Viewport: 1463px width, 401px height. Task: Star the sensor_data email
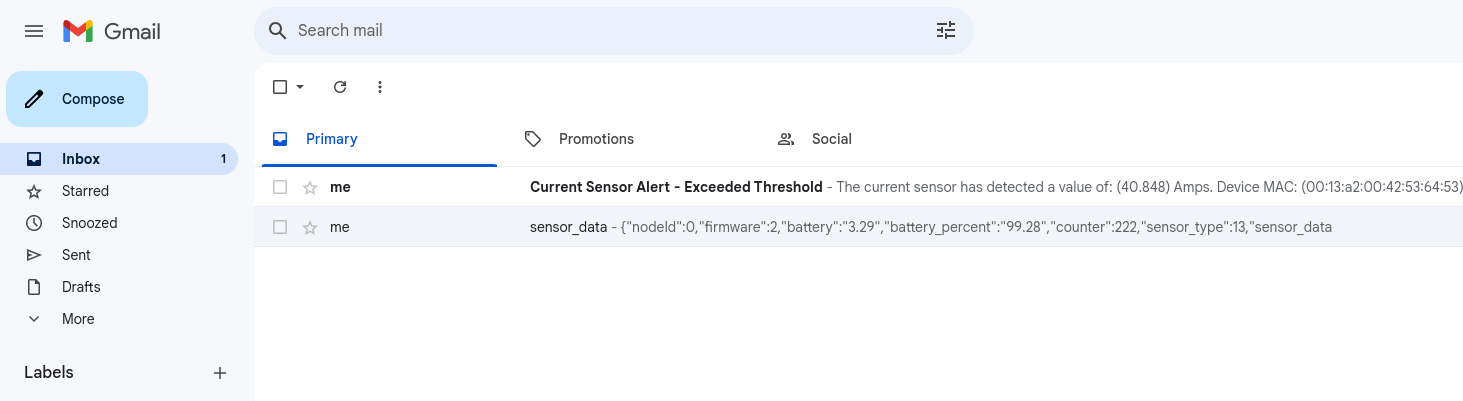pos(310,227)
